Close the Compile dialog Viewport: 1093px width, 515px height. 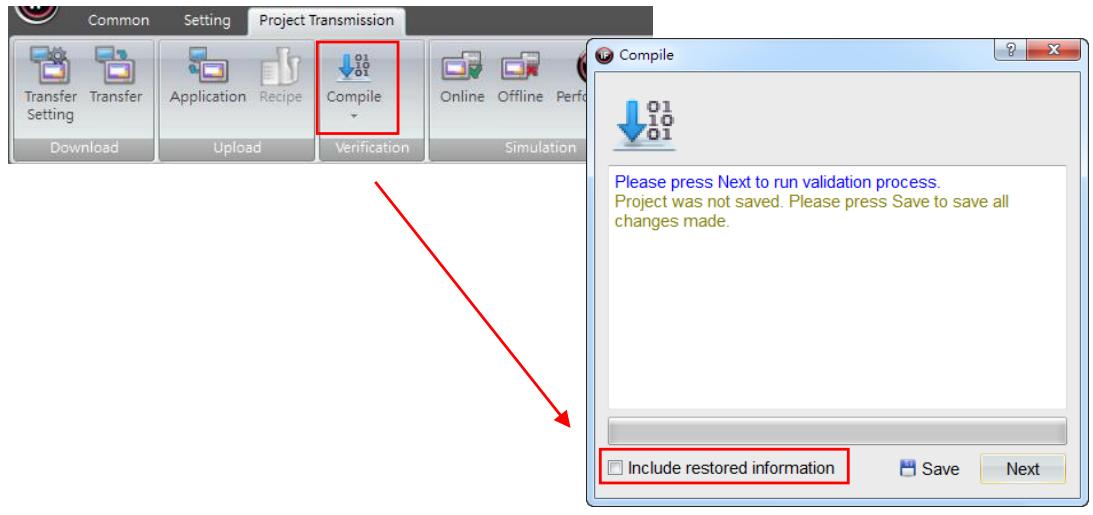pyautogui.click(x=1053, y=50)
